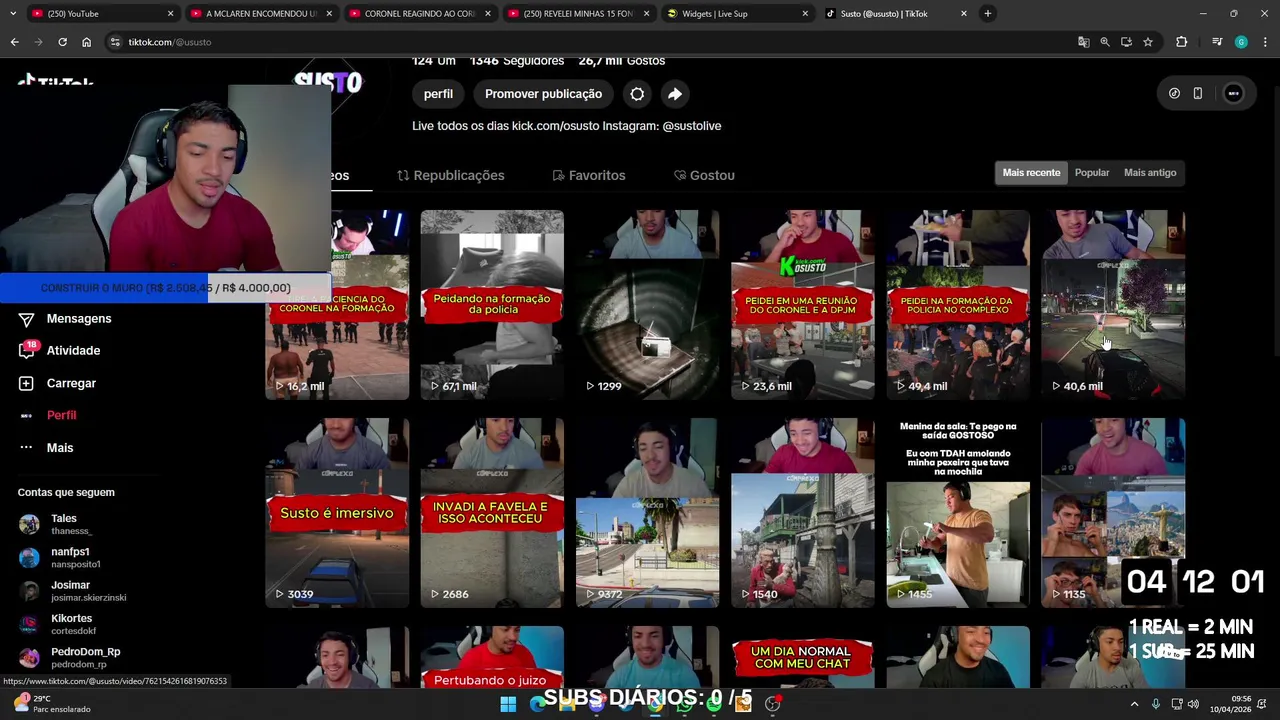Open followed account Kikortes
This screenshot has height=720, width=1280.
click(x=57, y=624)
